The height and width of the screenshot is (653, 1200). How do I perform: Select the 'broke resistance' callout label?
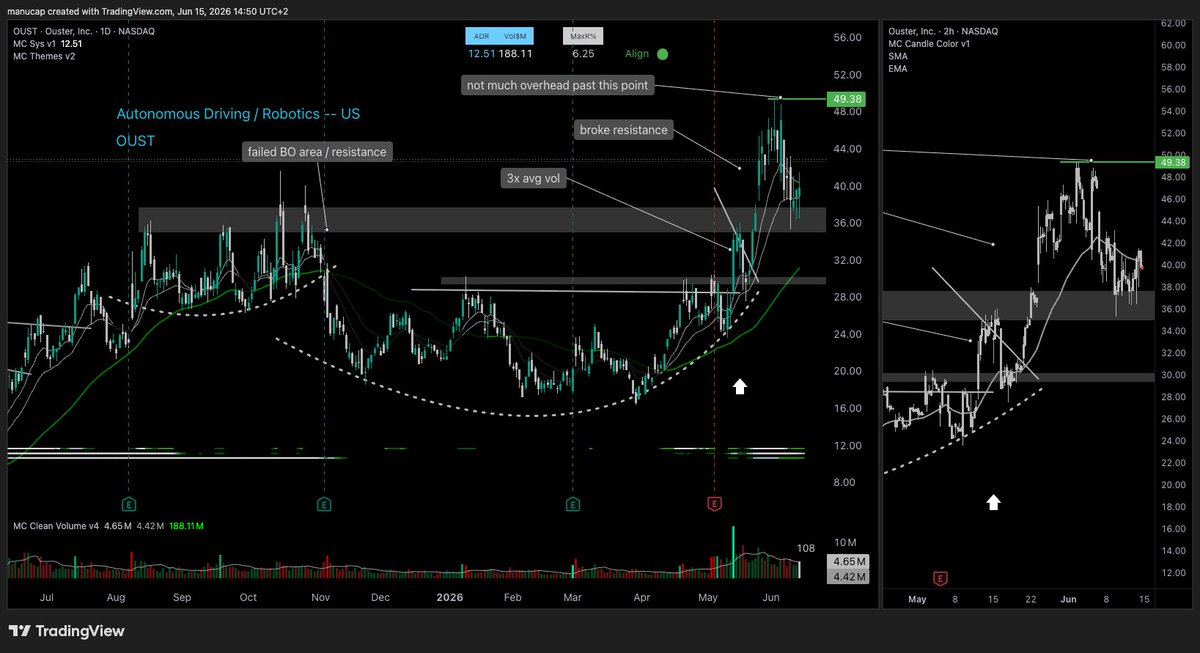[626, 130]
